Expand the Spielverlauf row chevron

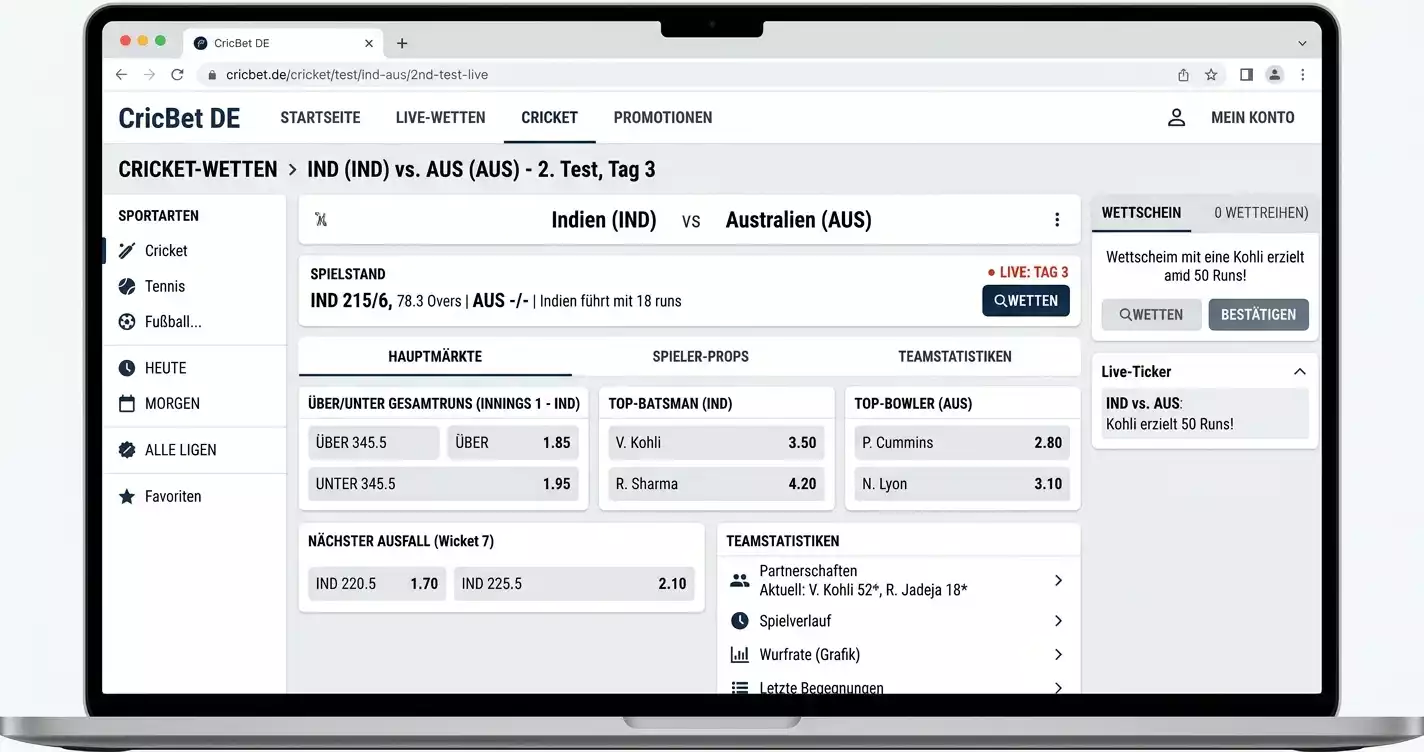click(x=1058, y=621)
